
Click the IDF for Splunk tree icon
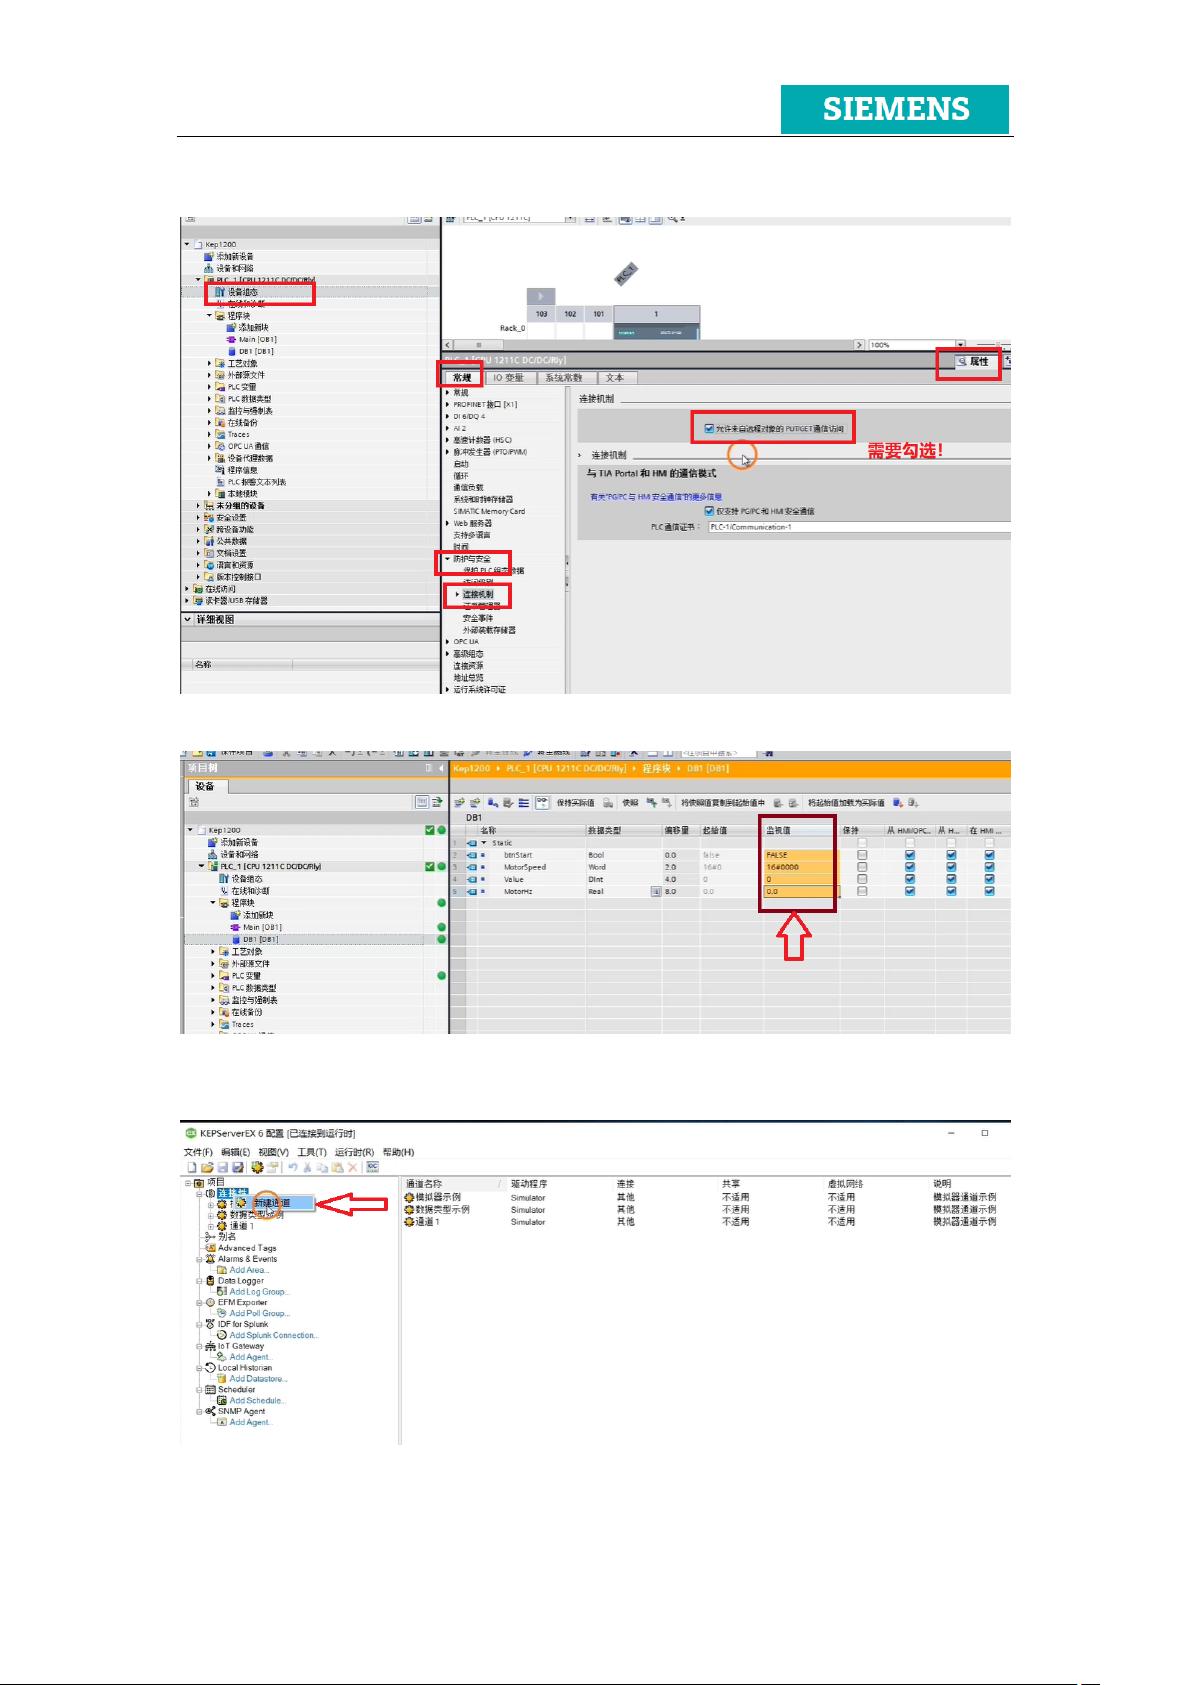tap(210, 1324)
